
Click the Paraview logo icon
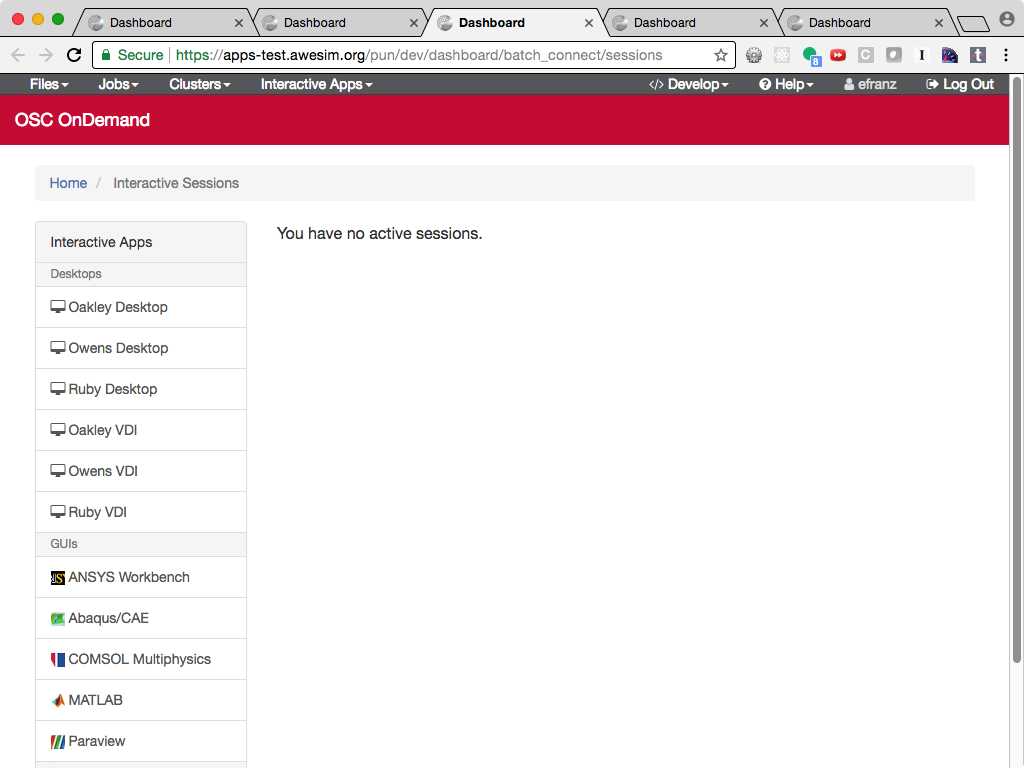click(x=57, y=741)
